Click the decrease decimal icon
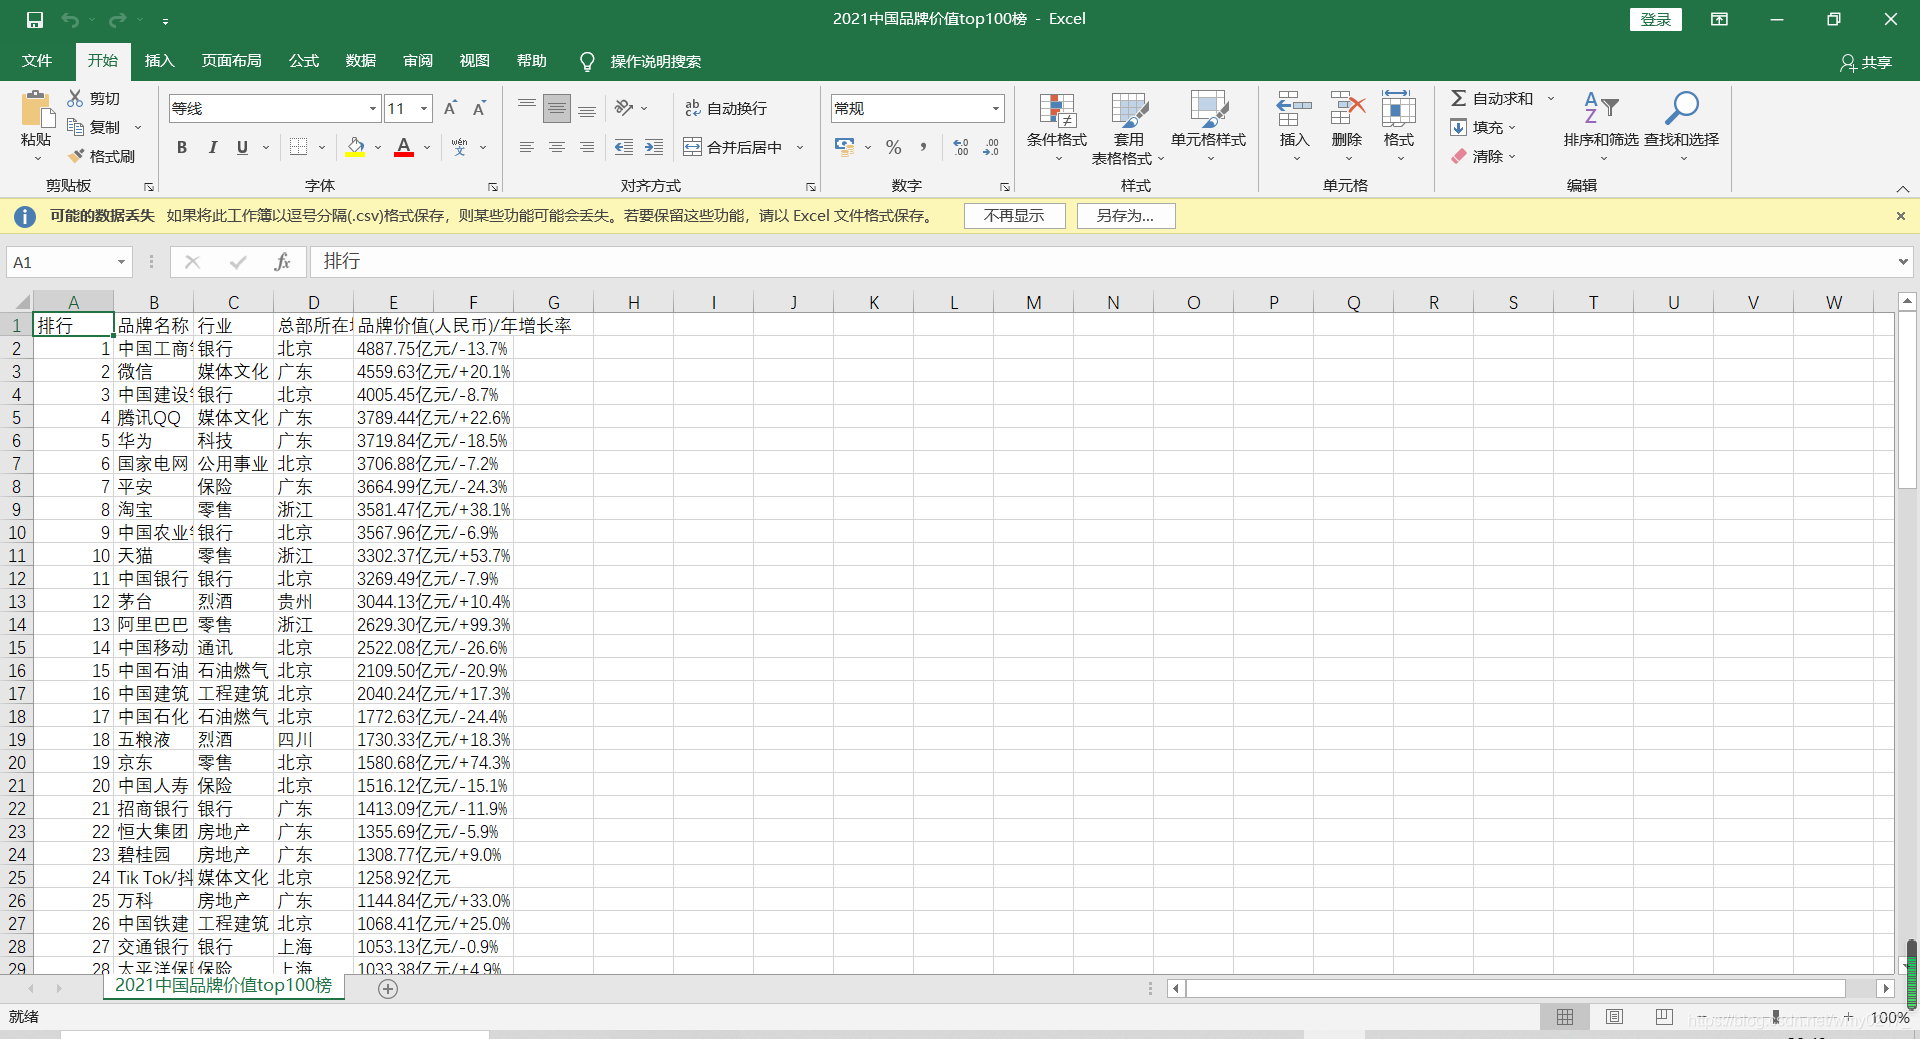 point(991,147)
